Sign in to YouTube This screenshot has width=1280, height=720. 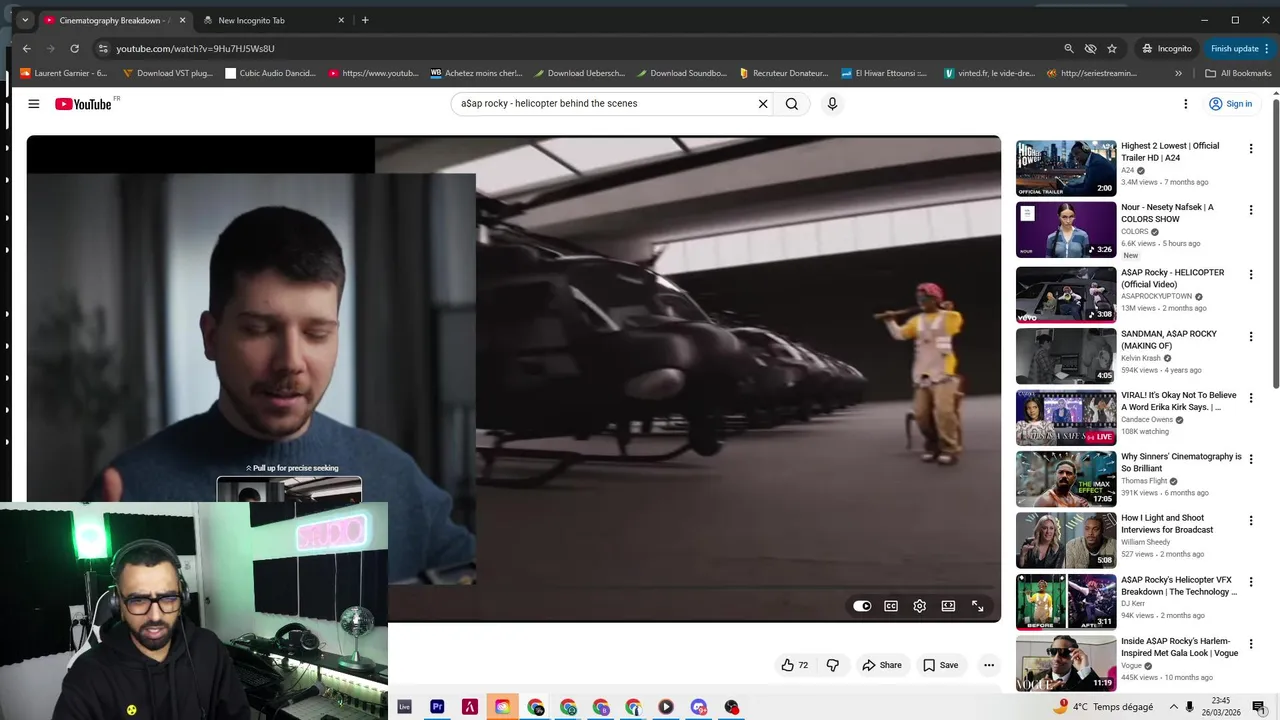coord(1230,104)
